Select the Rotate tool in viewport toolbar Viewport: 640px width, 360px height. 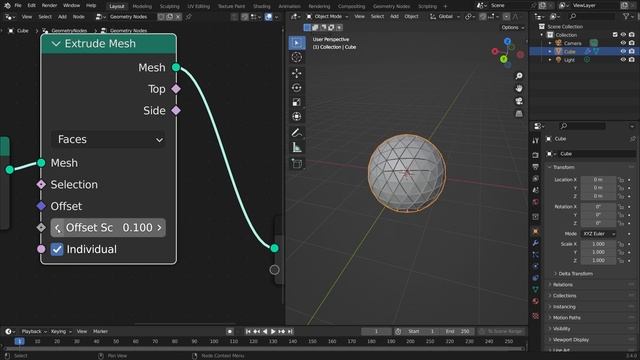(297, 87)
